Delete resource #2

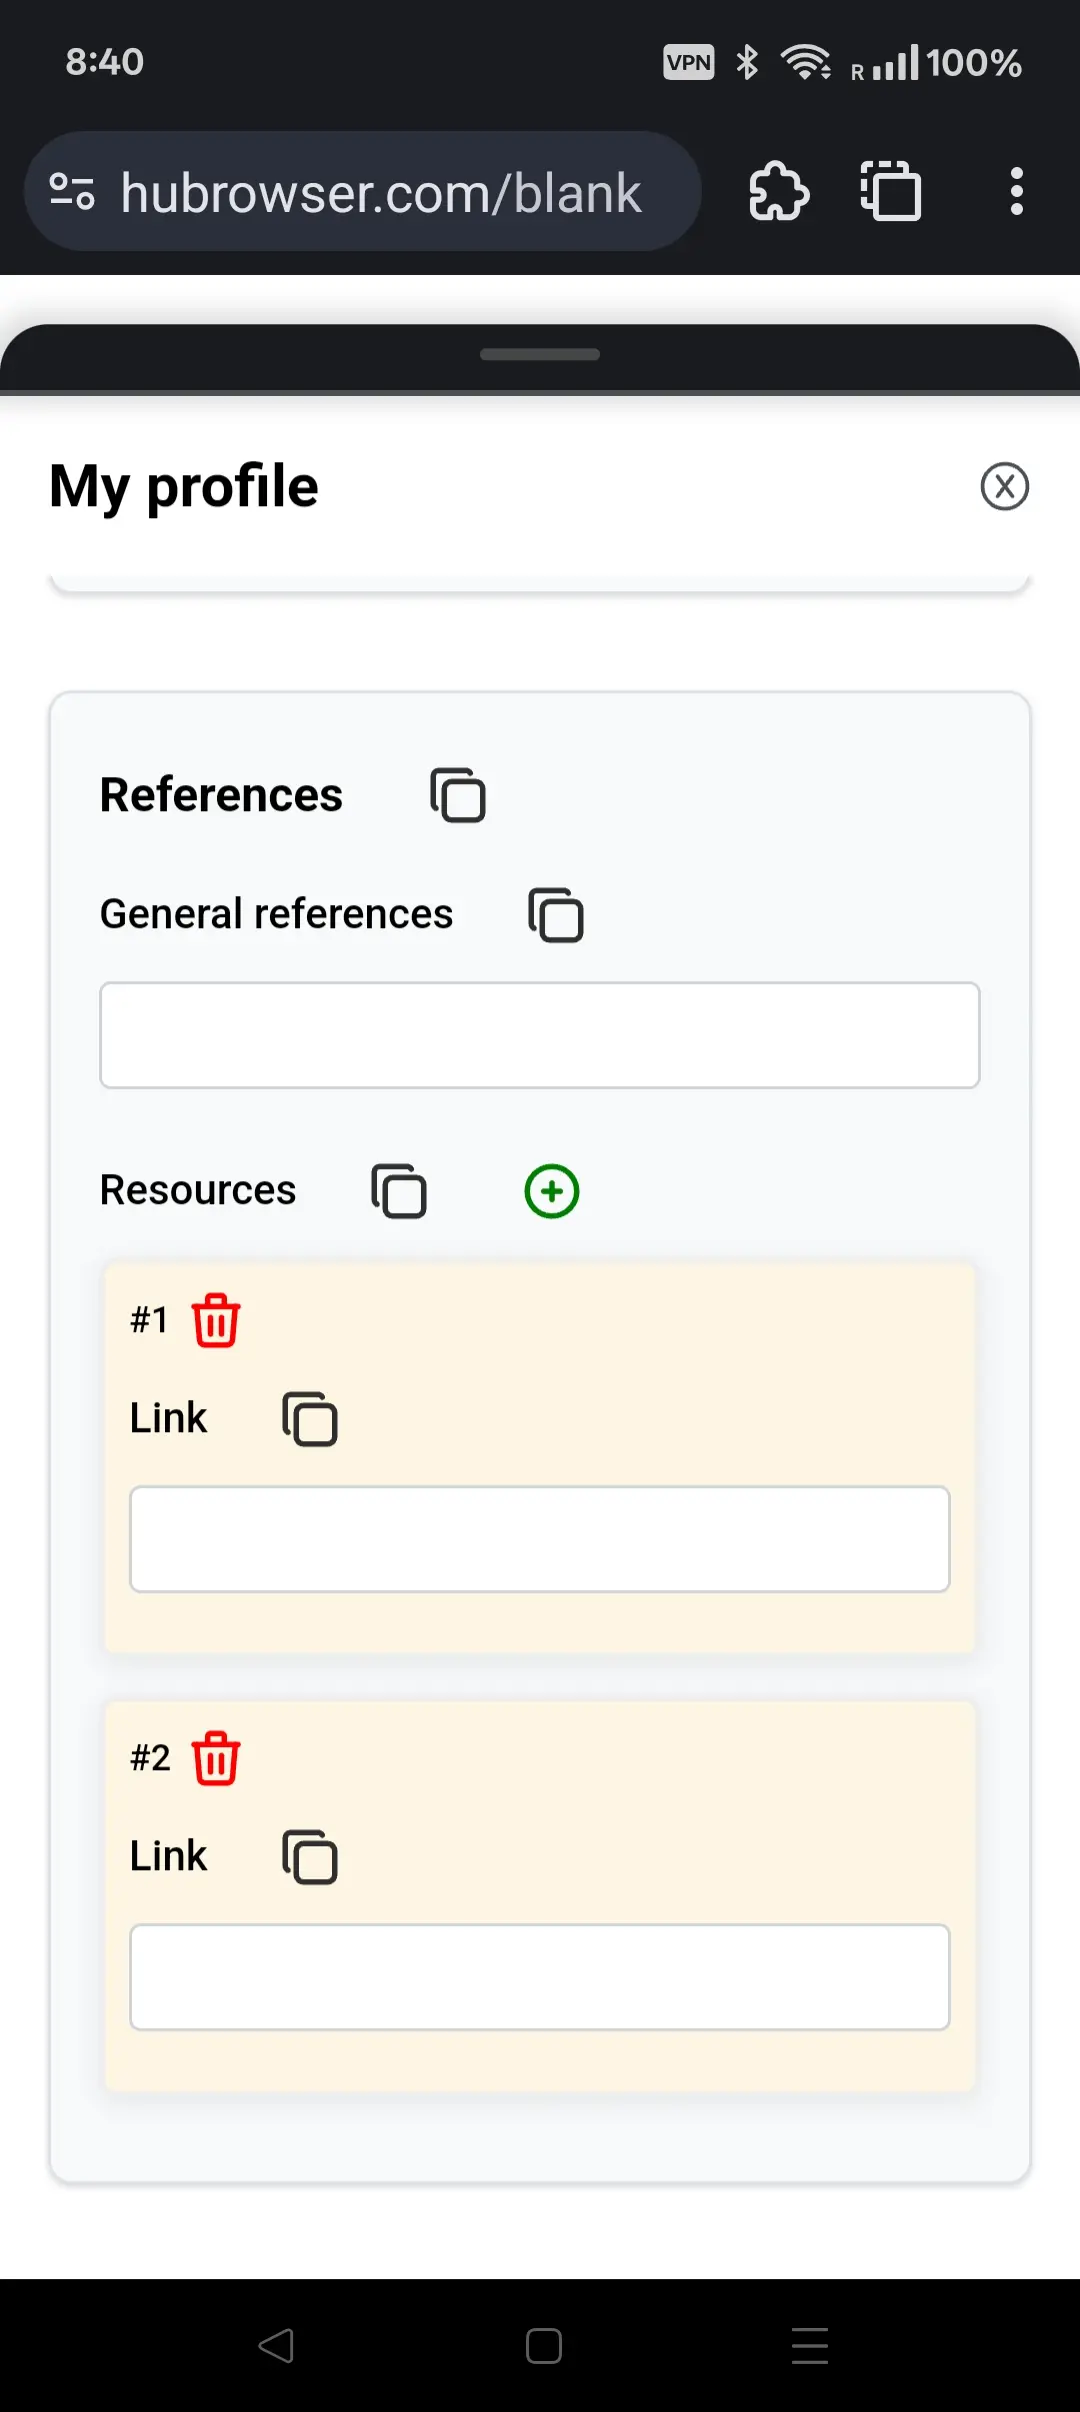tap(216, 1759)
